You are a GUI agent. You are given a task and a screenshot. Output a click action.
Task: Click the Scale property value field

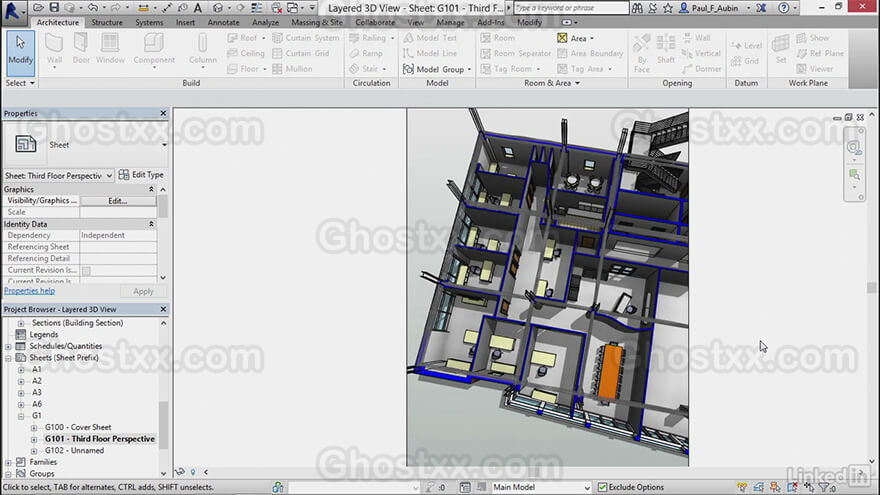118,212
